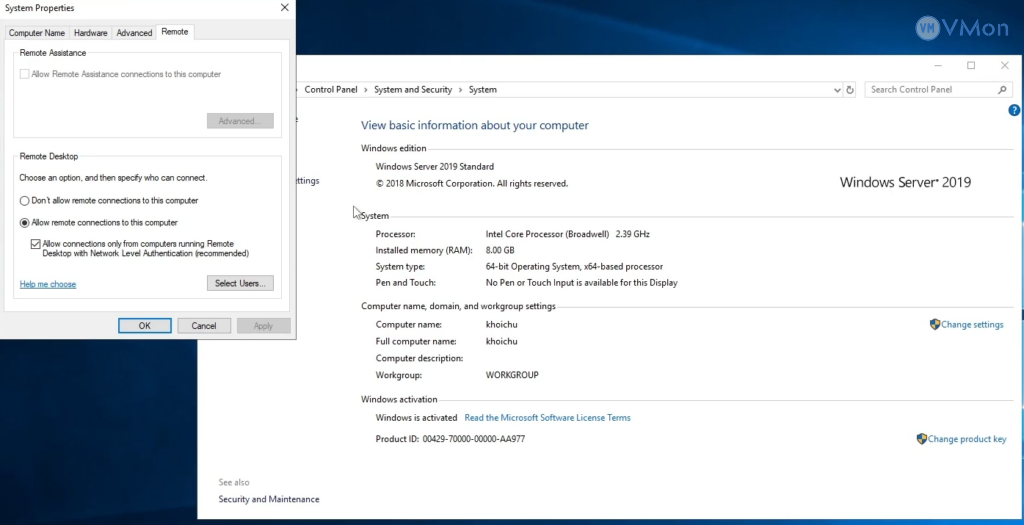
Task: Close the System Properties dialog
Action: click(x=284, y=8)
